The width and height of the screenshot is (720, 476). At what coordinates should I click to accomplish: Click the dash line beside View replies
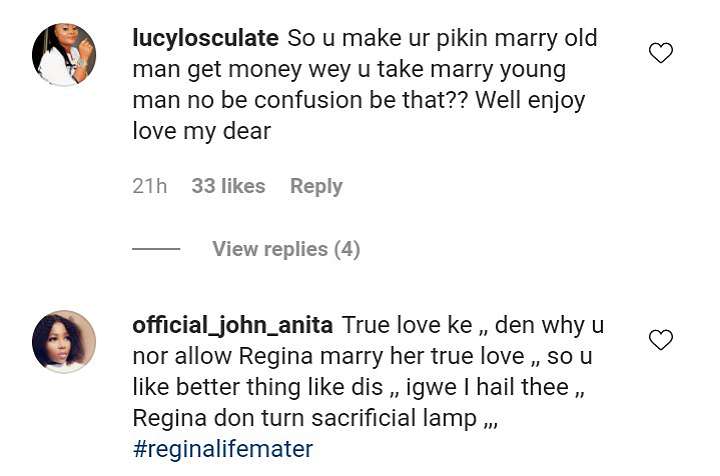pos(156,249)
